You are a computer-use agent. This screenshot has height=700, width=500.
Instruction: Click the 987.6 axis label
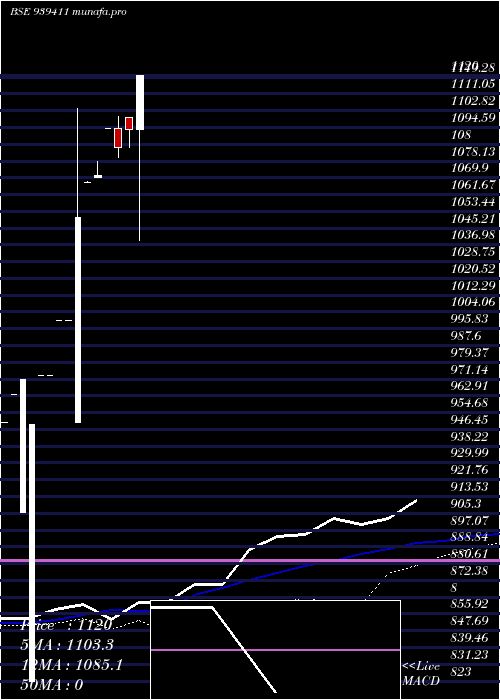point(467,336)
